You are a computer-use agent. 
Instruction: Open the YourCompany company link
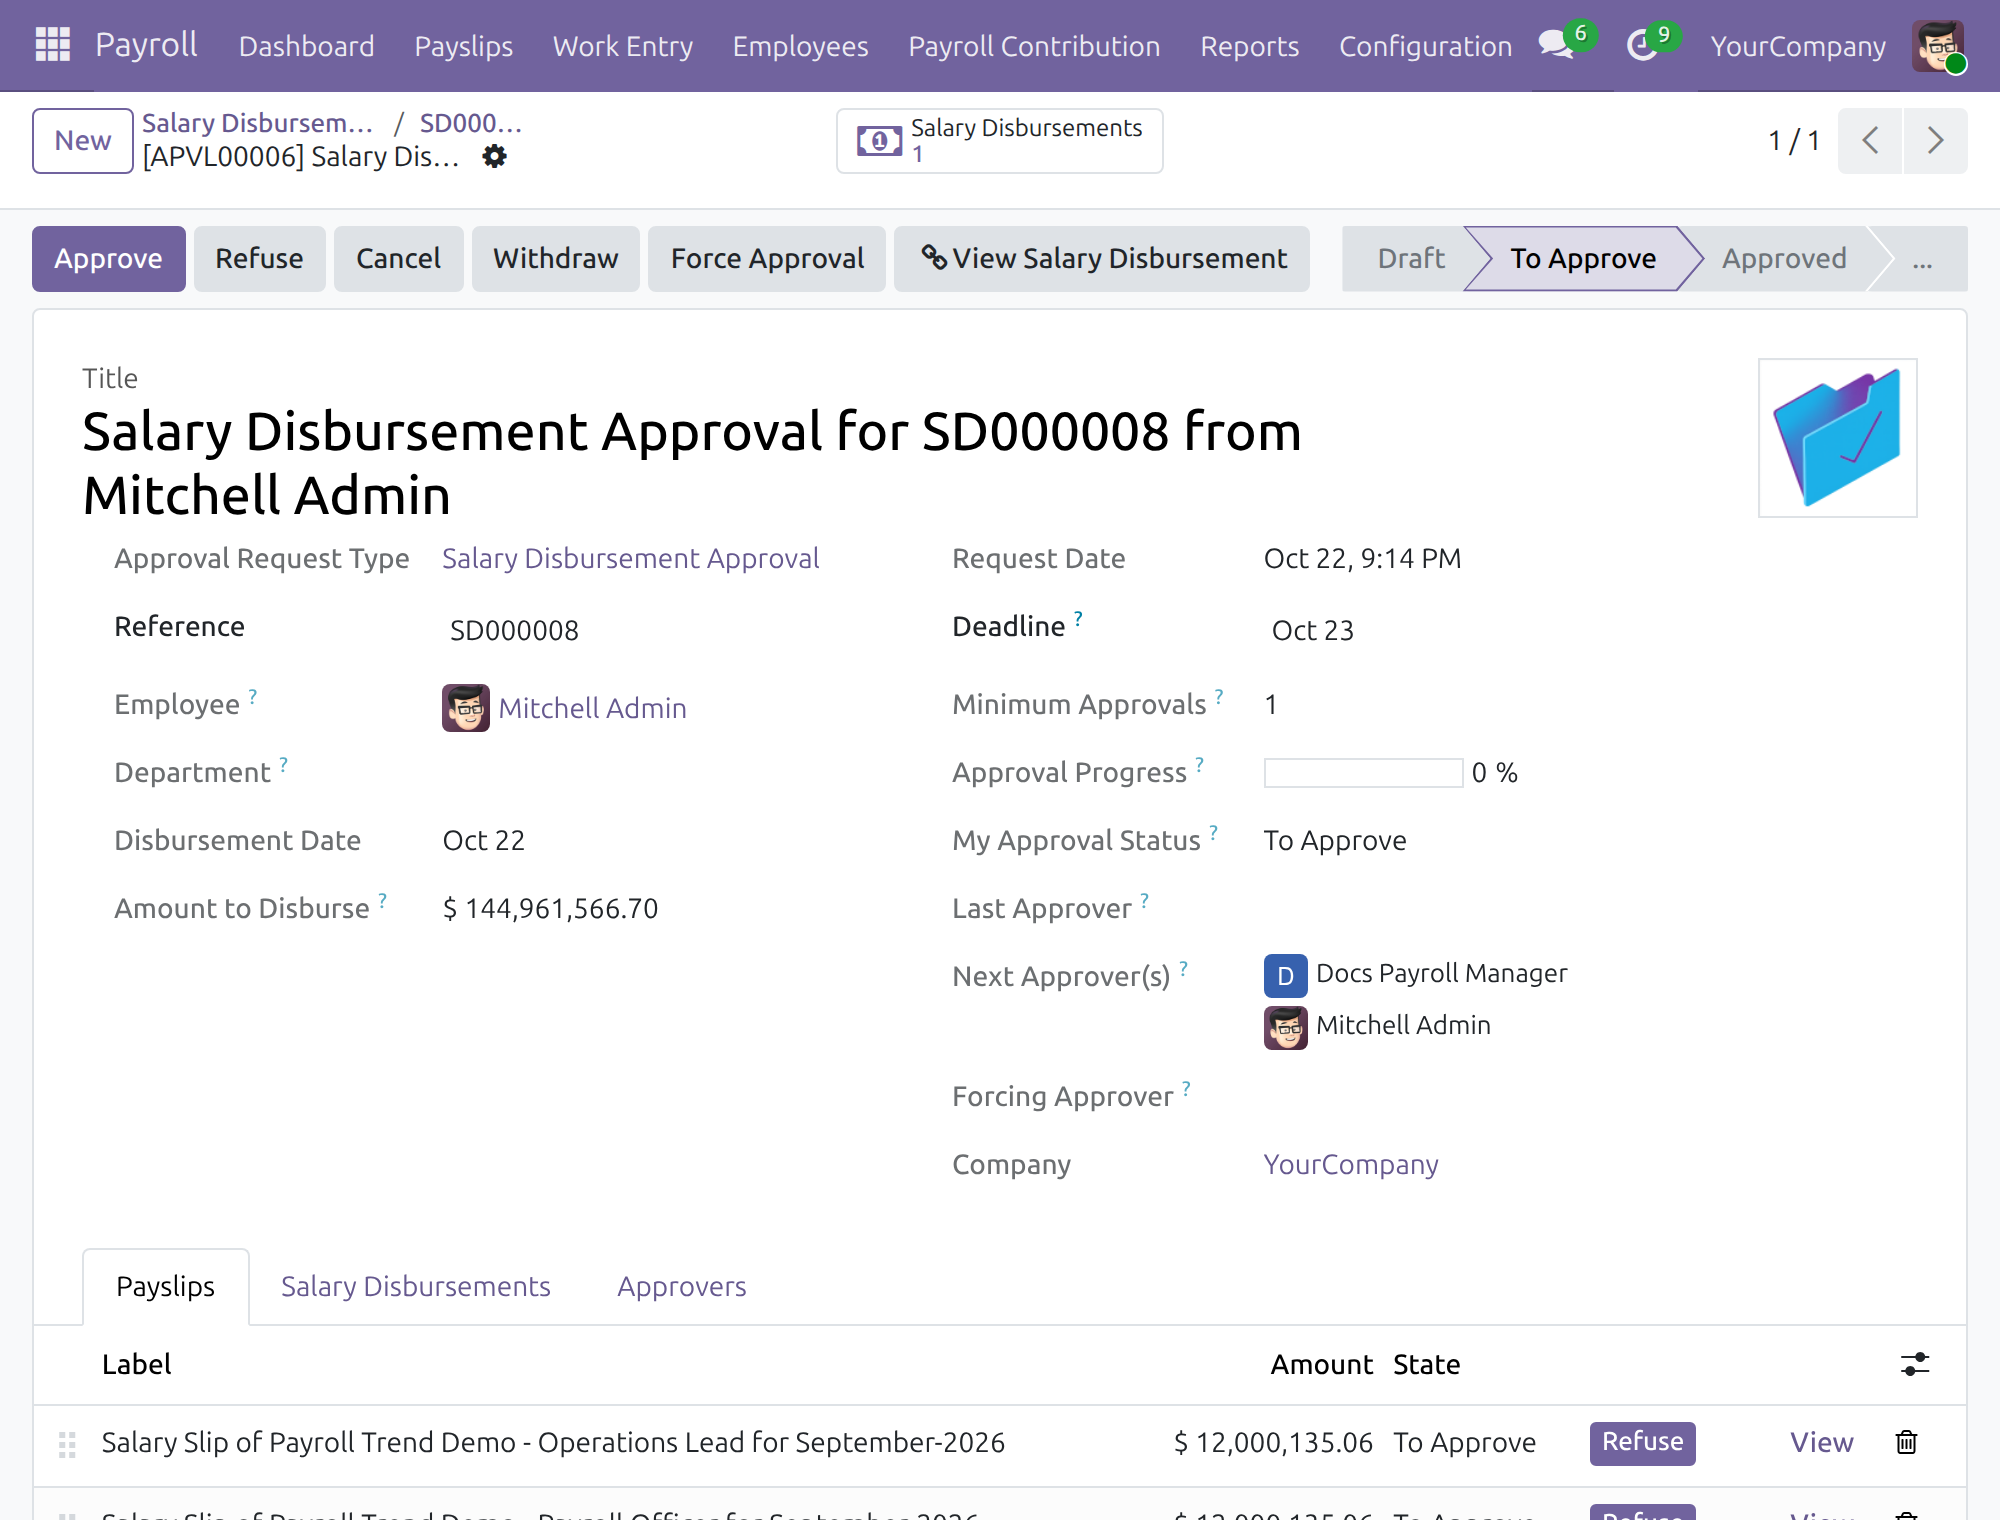[x=1350, y=1164]
